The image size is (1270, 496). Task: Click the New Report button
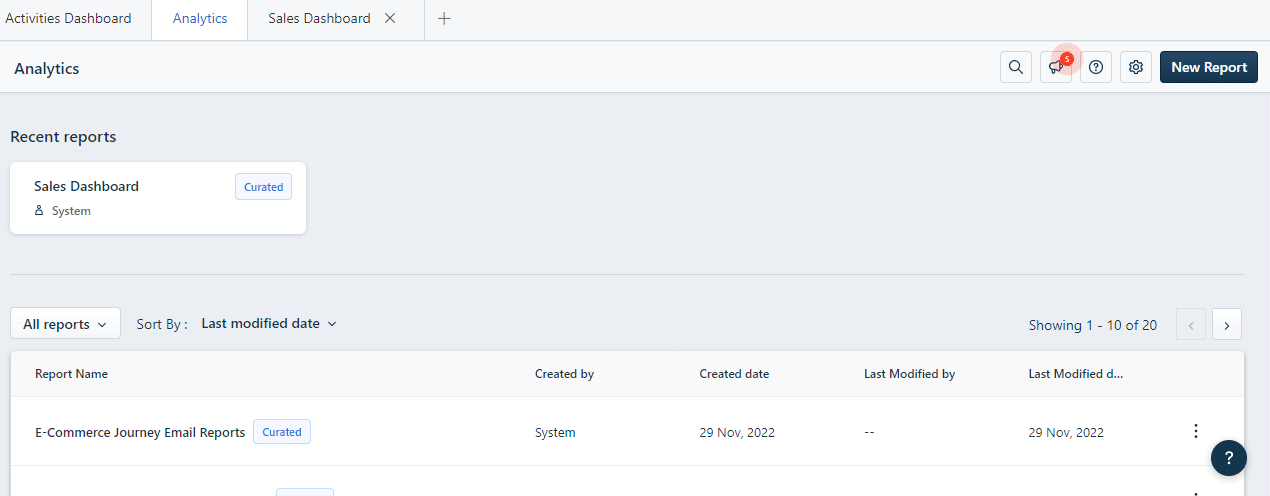pos(1209,67)
